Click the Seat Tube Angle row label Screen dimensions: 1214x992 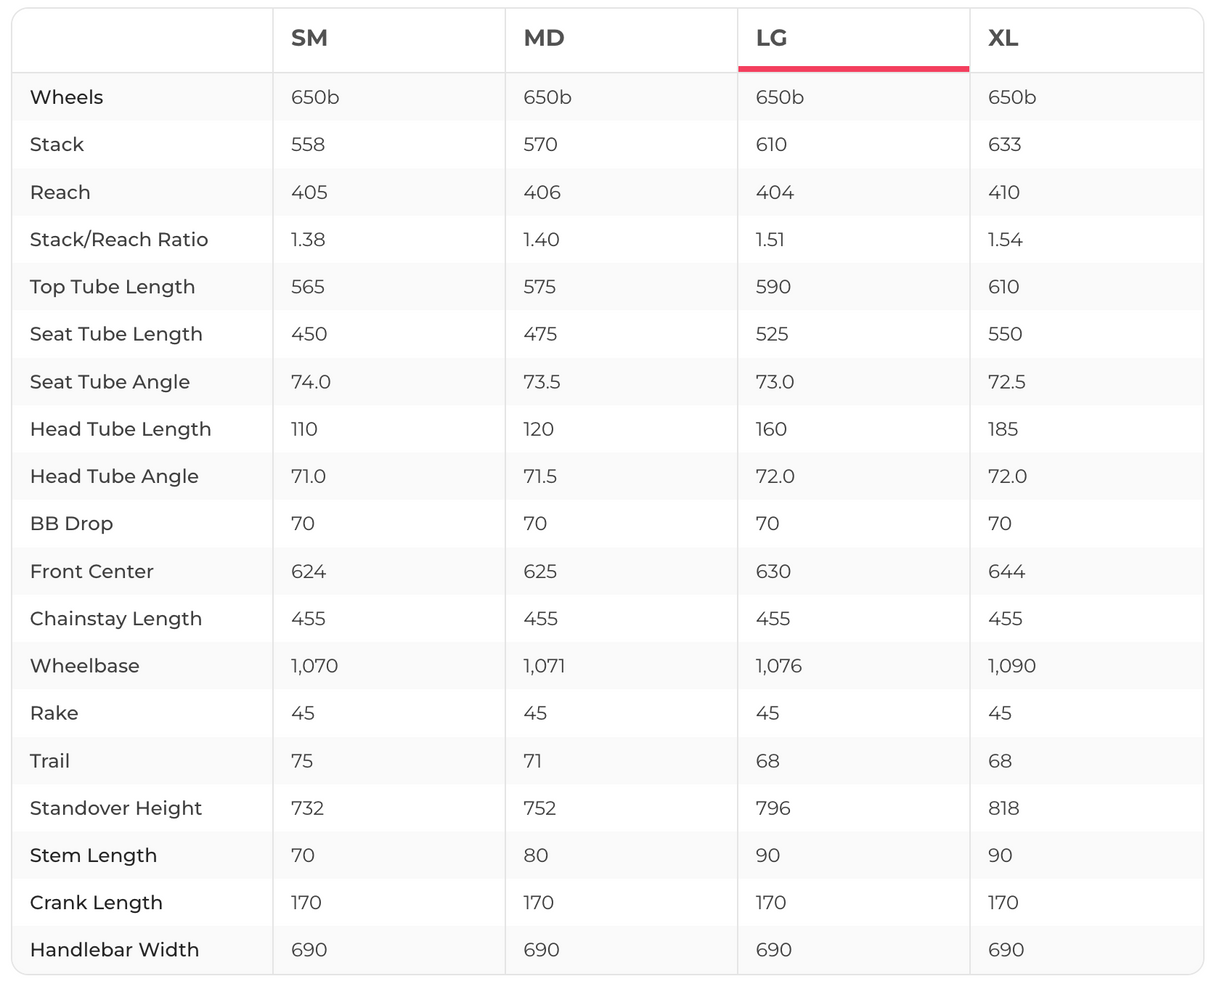110,382
